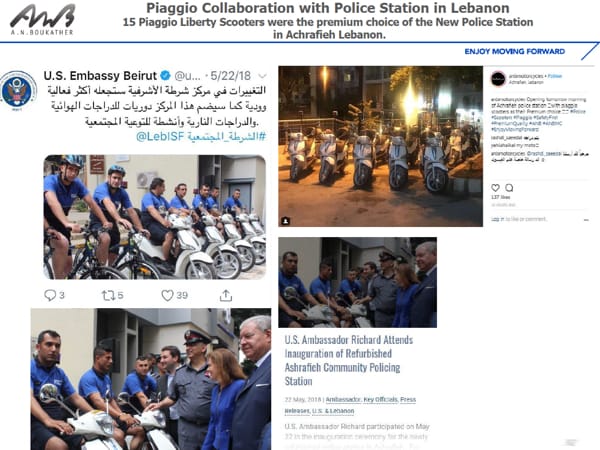Open the Arabic community policing hashtag
Image resolution: width=600 pixels, height=450 pixels.
(226, 136)
